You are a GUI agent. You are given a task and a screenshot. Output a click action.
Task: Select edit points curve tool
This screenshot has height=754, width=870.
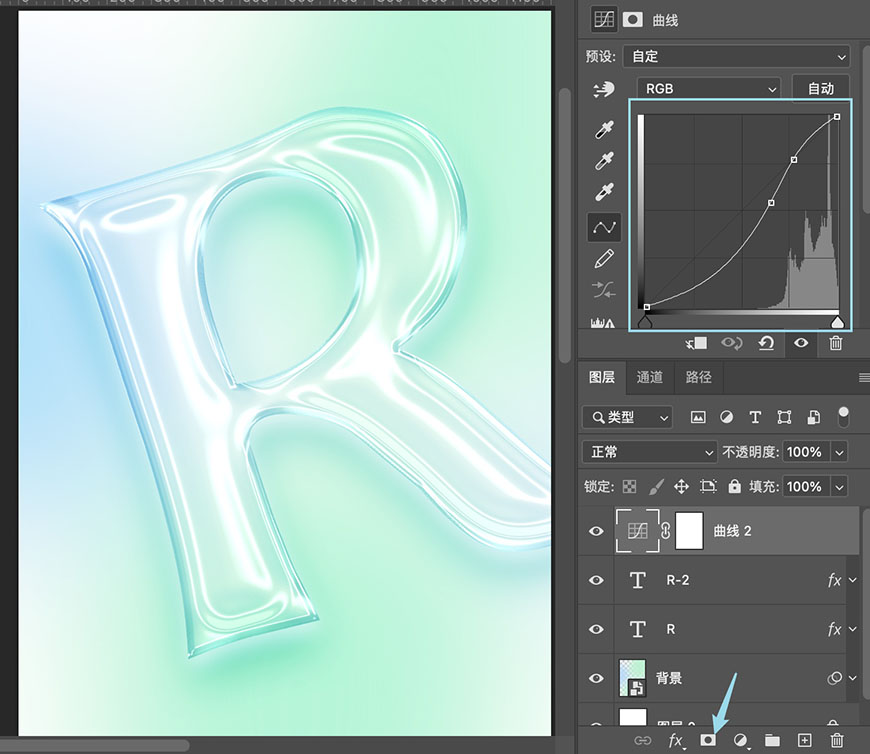[x=604, y=227]
